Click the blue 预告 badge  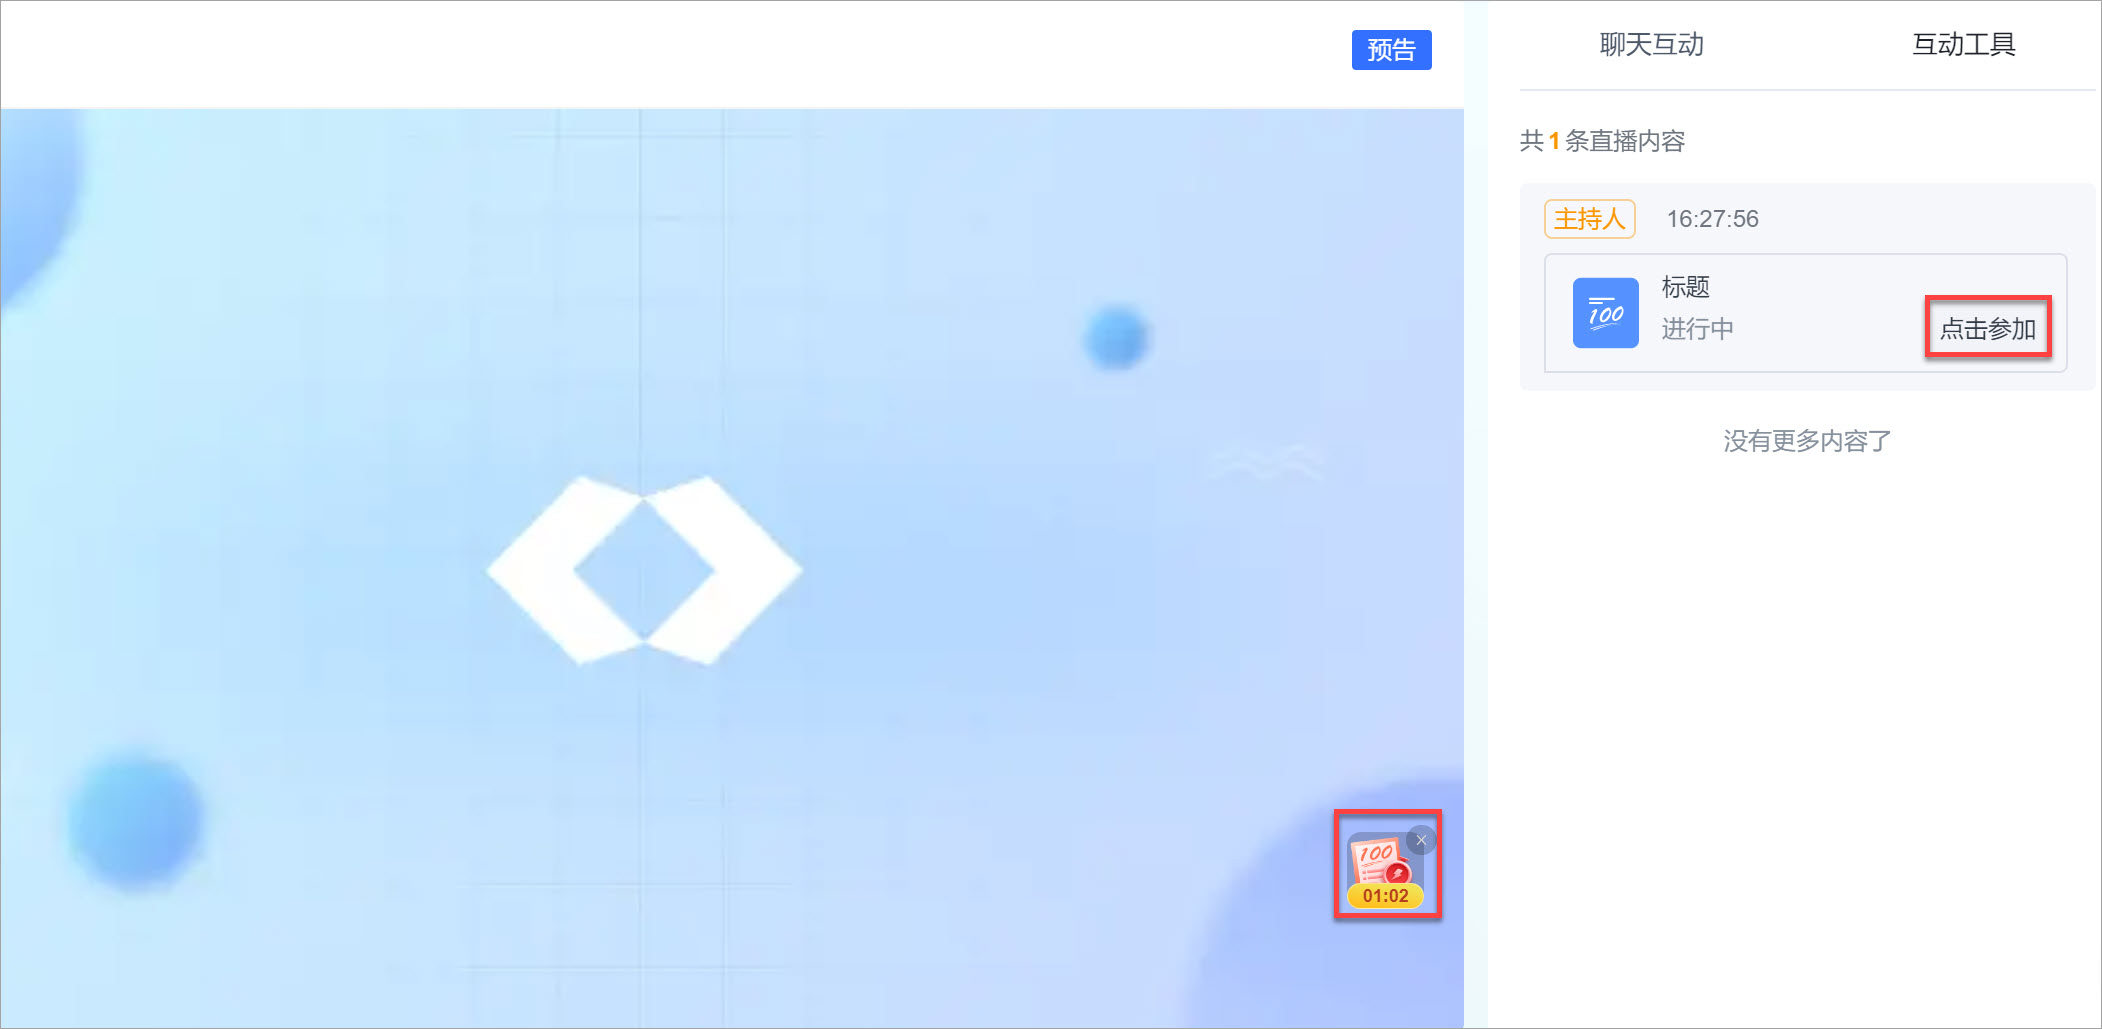[1391, 50]
